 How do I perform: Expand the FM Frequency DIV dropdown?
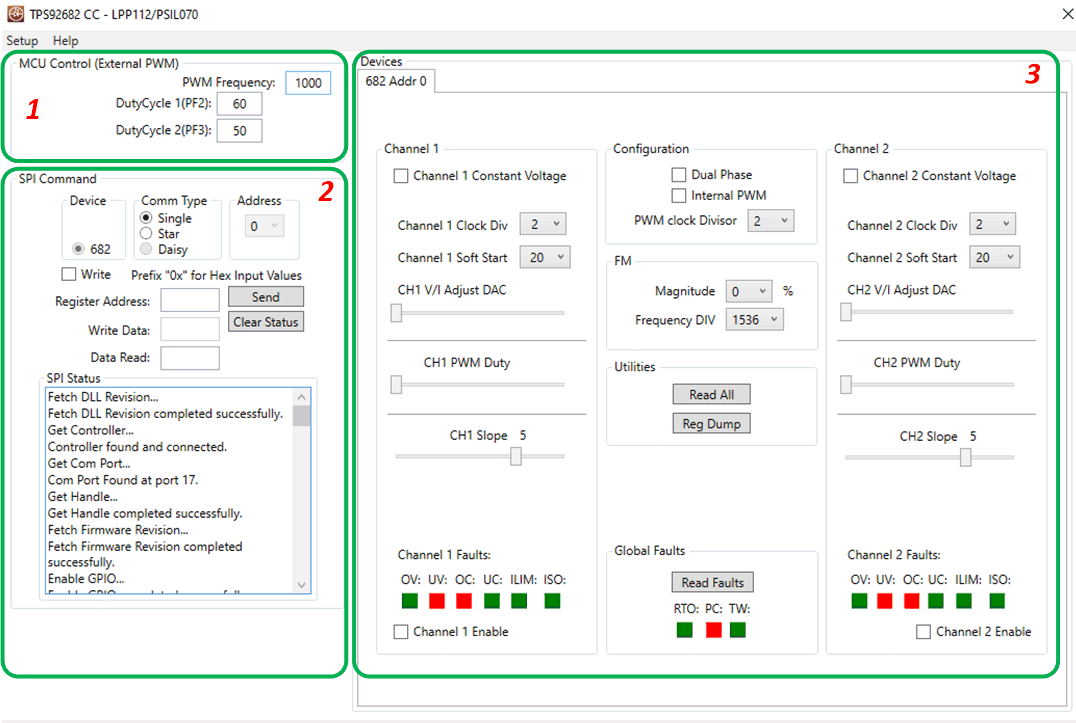pyautogui.click(x=755, y=320)
